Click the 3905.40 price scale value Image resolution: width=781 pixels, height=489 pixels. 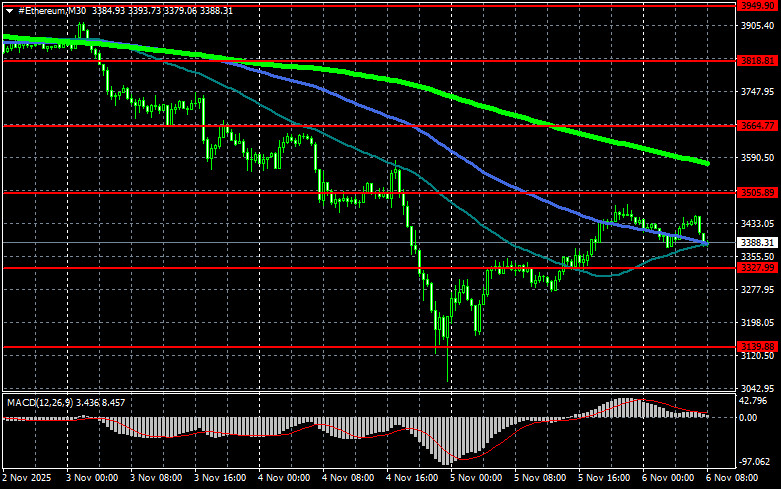[757, 25]
